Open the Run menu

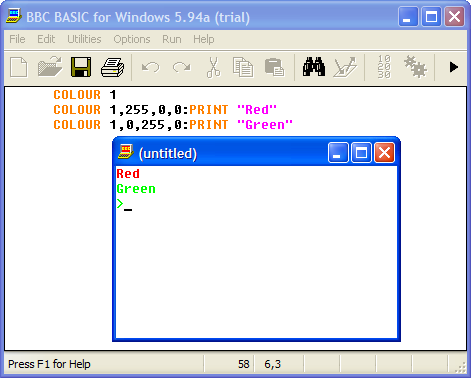point(172,39)
